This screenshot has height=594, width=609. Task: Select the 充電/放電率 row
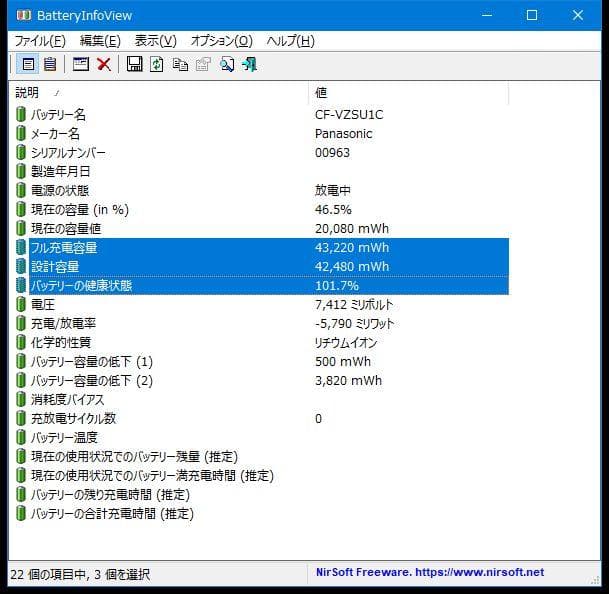click(x=262, y=324)
